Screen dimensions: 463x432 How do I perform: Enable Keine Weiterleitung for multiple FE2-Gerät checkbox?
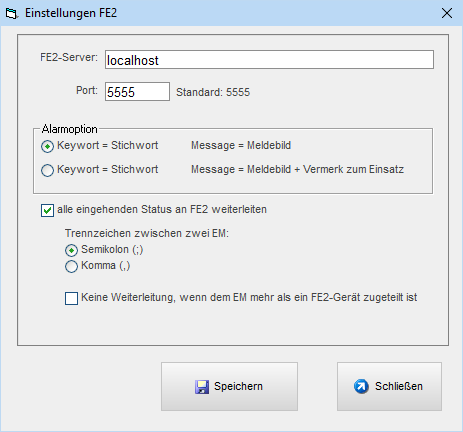(x=71, y=298)
